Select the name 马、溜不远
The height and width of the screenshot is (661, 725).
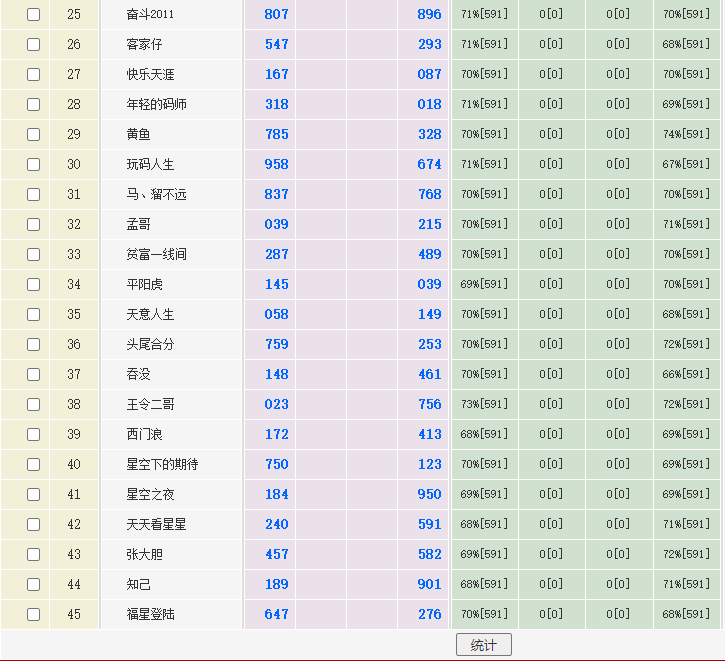pyautogui.click(x=156, y=195)
